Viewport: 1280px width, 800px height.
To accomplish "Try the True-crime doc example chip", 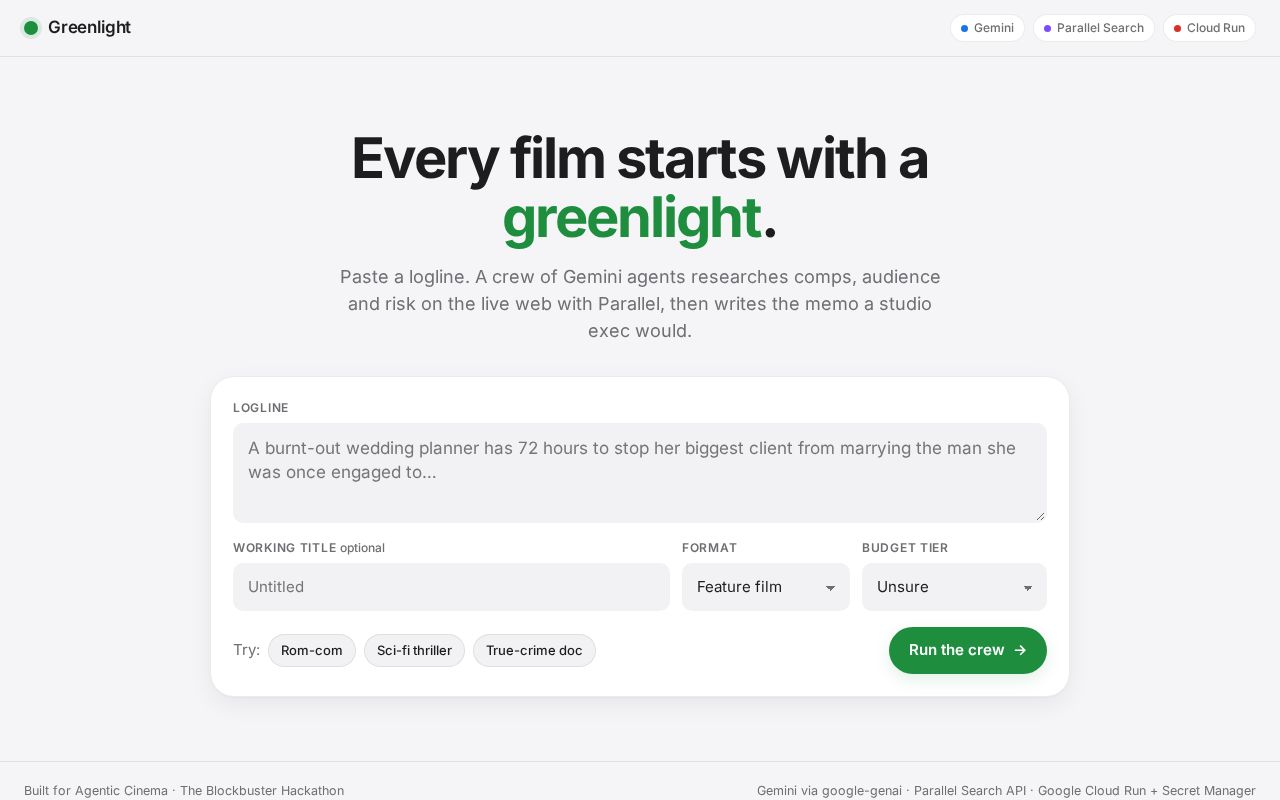I will [534, 650].
